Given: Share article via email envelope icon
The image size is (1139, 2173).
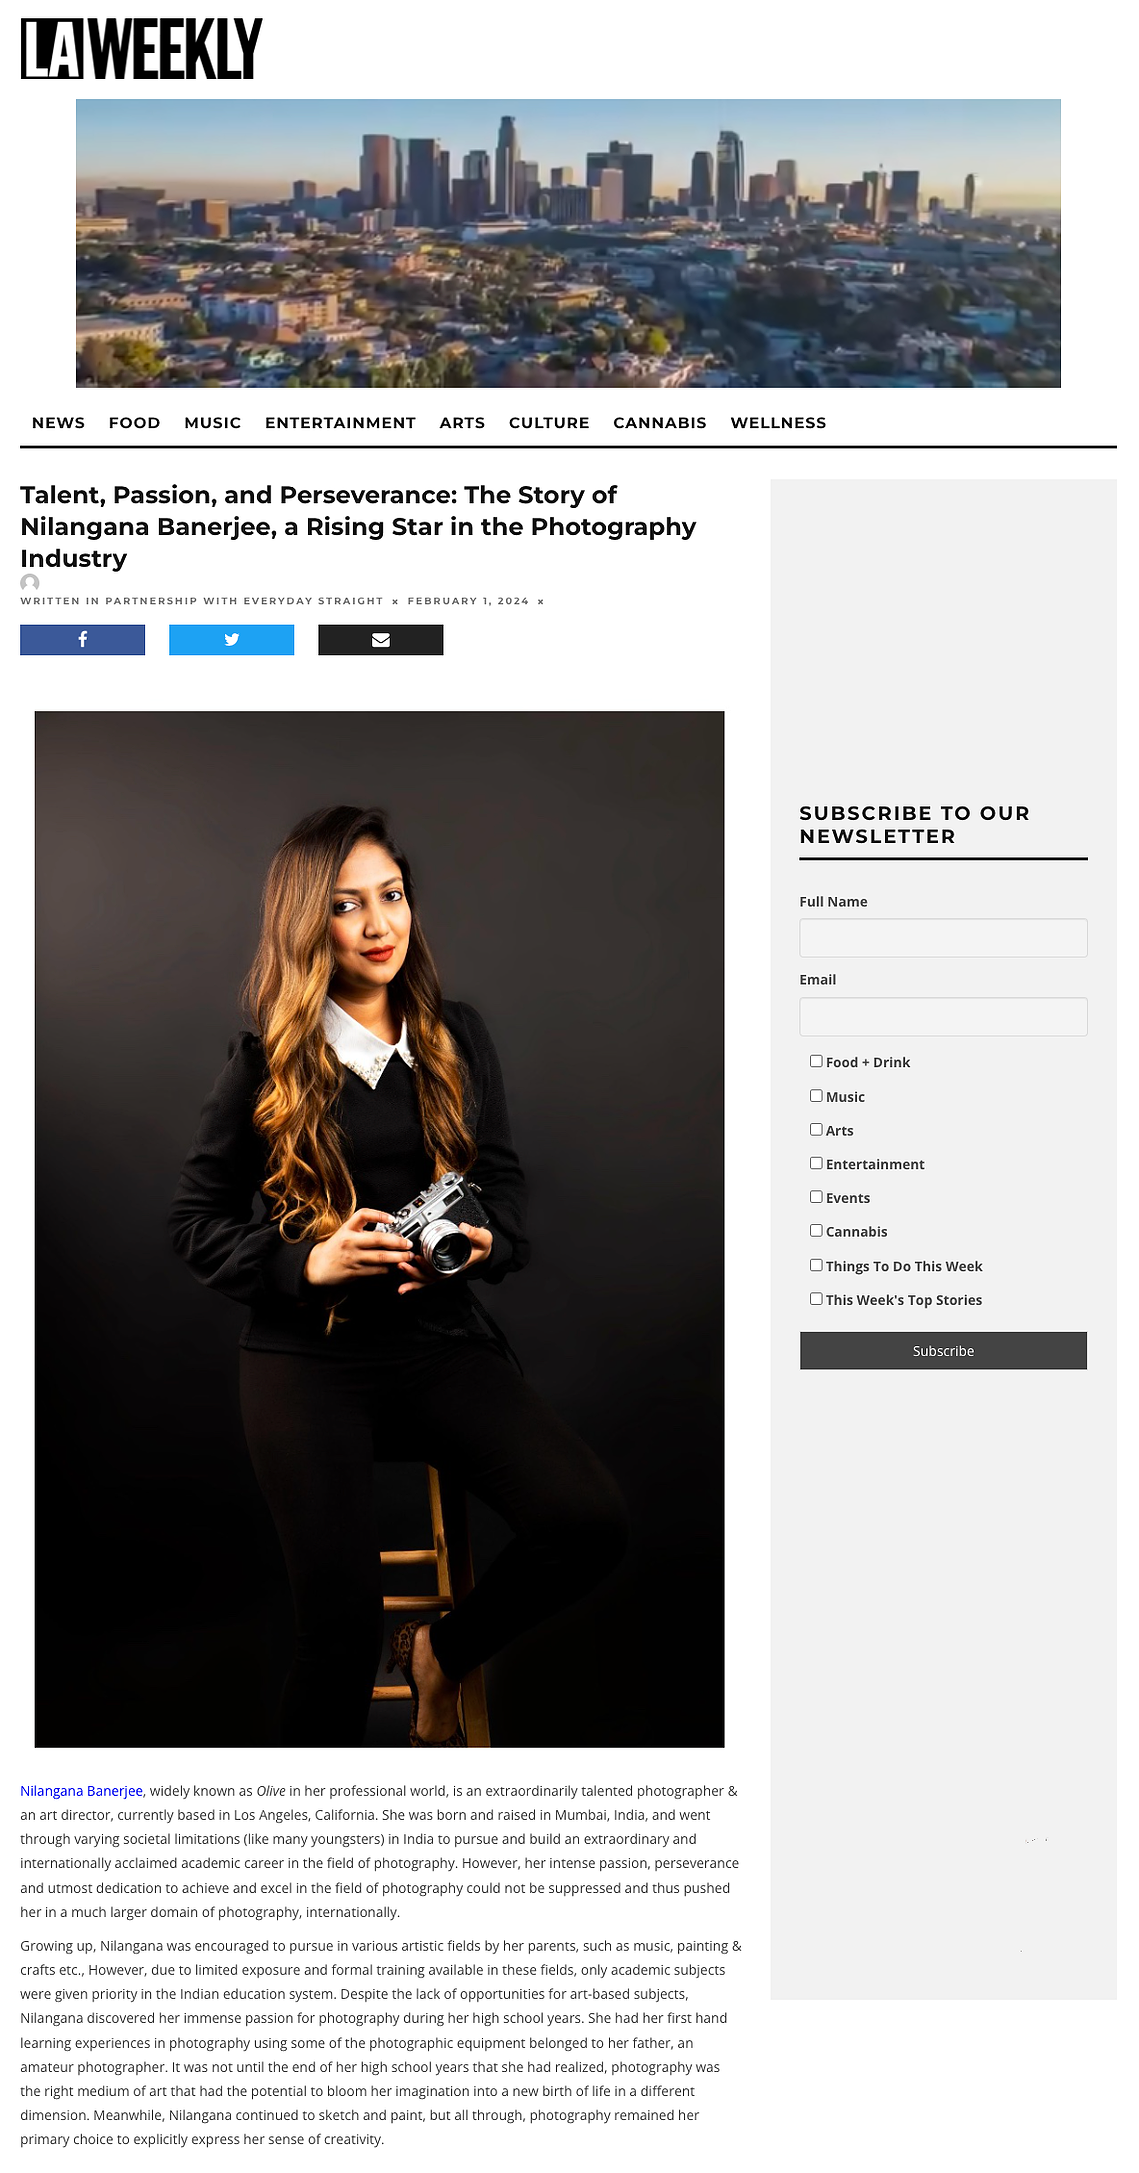Looking at the screenshot, I should tap(380, 640).
